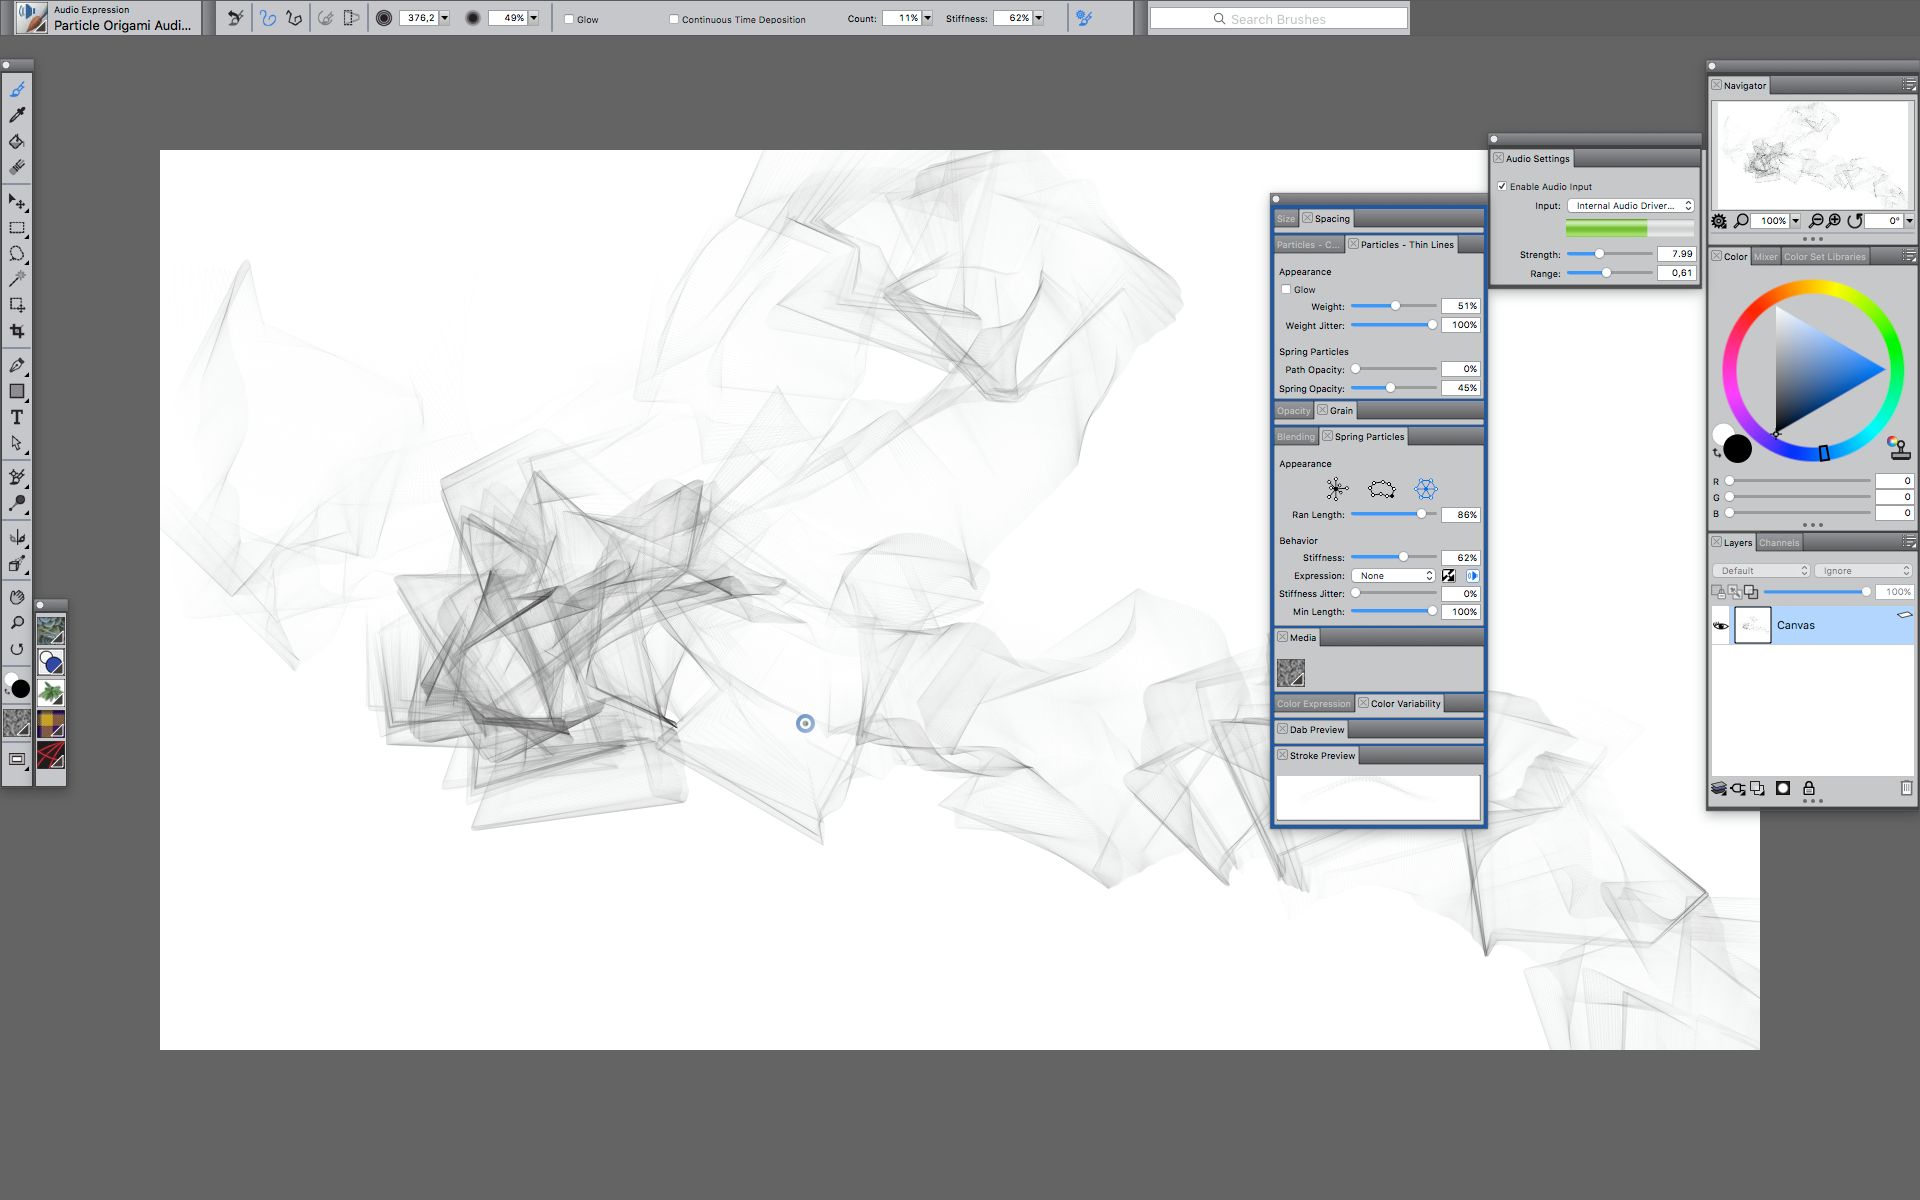Image resolution: width=1920 pixels, height=1200 pixels.
Task: Open the Stiffness Expression None dropdown
Action: (x=1393, y=576)
